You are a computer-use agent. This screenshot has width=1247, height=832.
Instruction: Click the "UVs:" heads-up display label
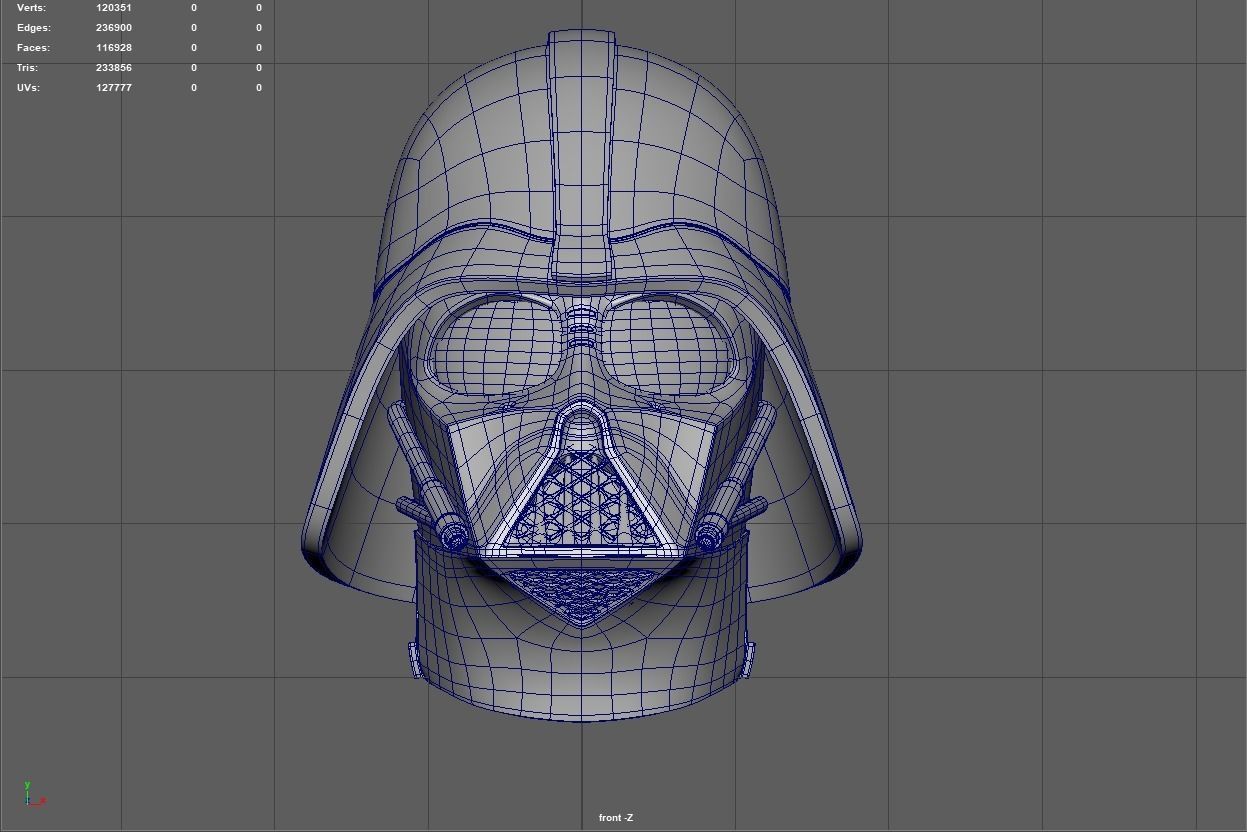coord(28,88)
